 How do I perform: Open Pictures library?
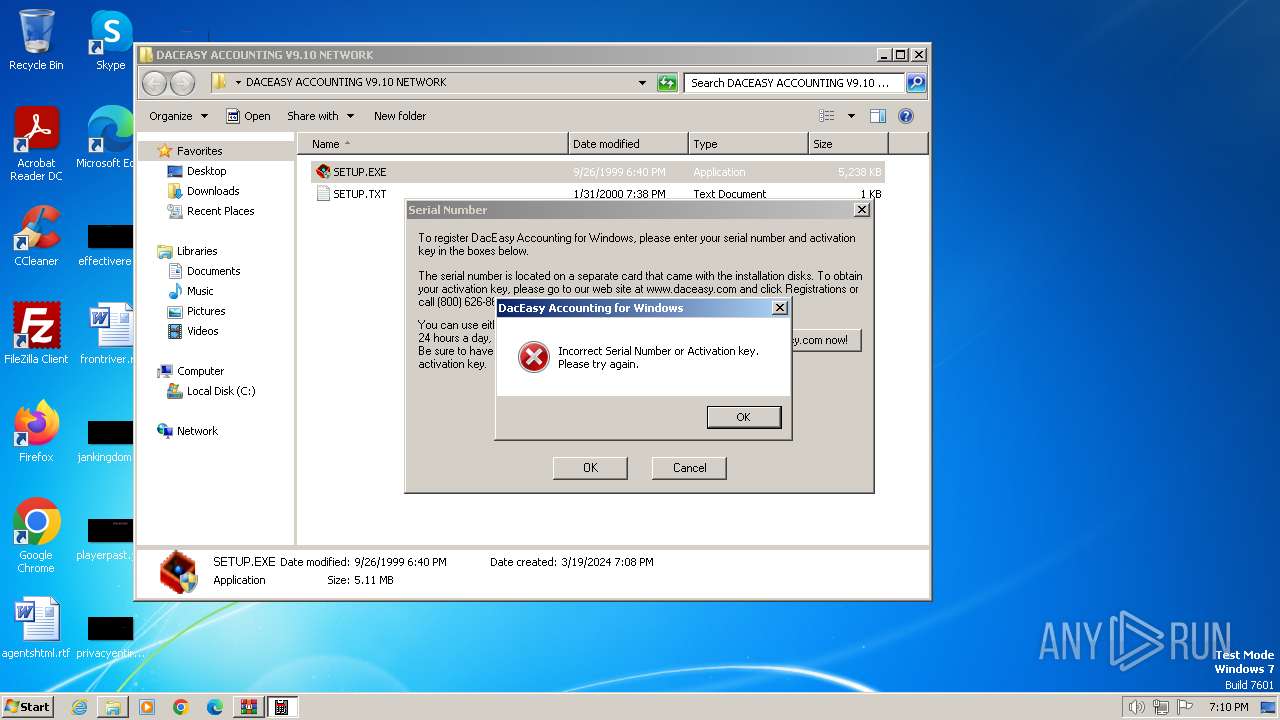(x=206, y=311)
